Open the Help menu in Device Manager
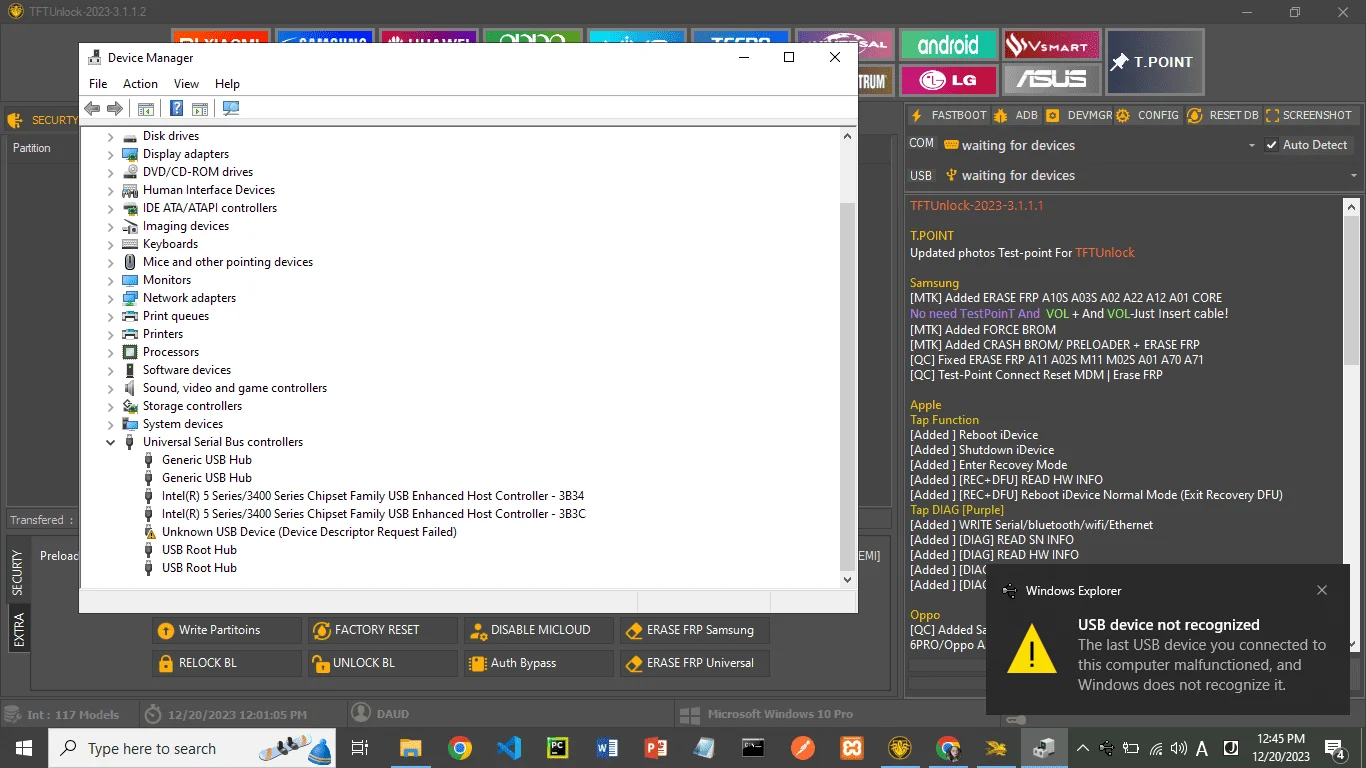This screenshot has width=1366, height=768. [x=227, y=84]
